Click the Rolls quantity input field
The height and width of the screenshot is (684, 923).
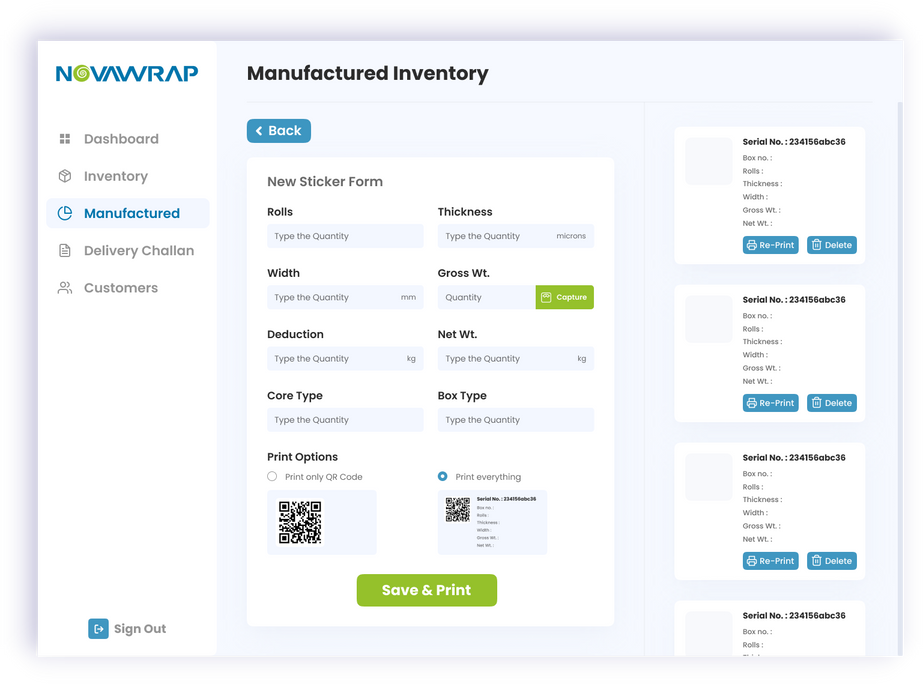pos(345,237)
